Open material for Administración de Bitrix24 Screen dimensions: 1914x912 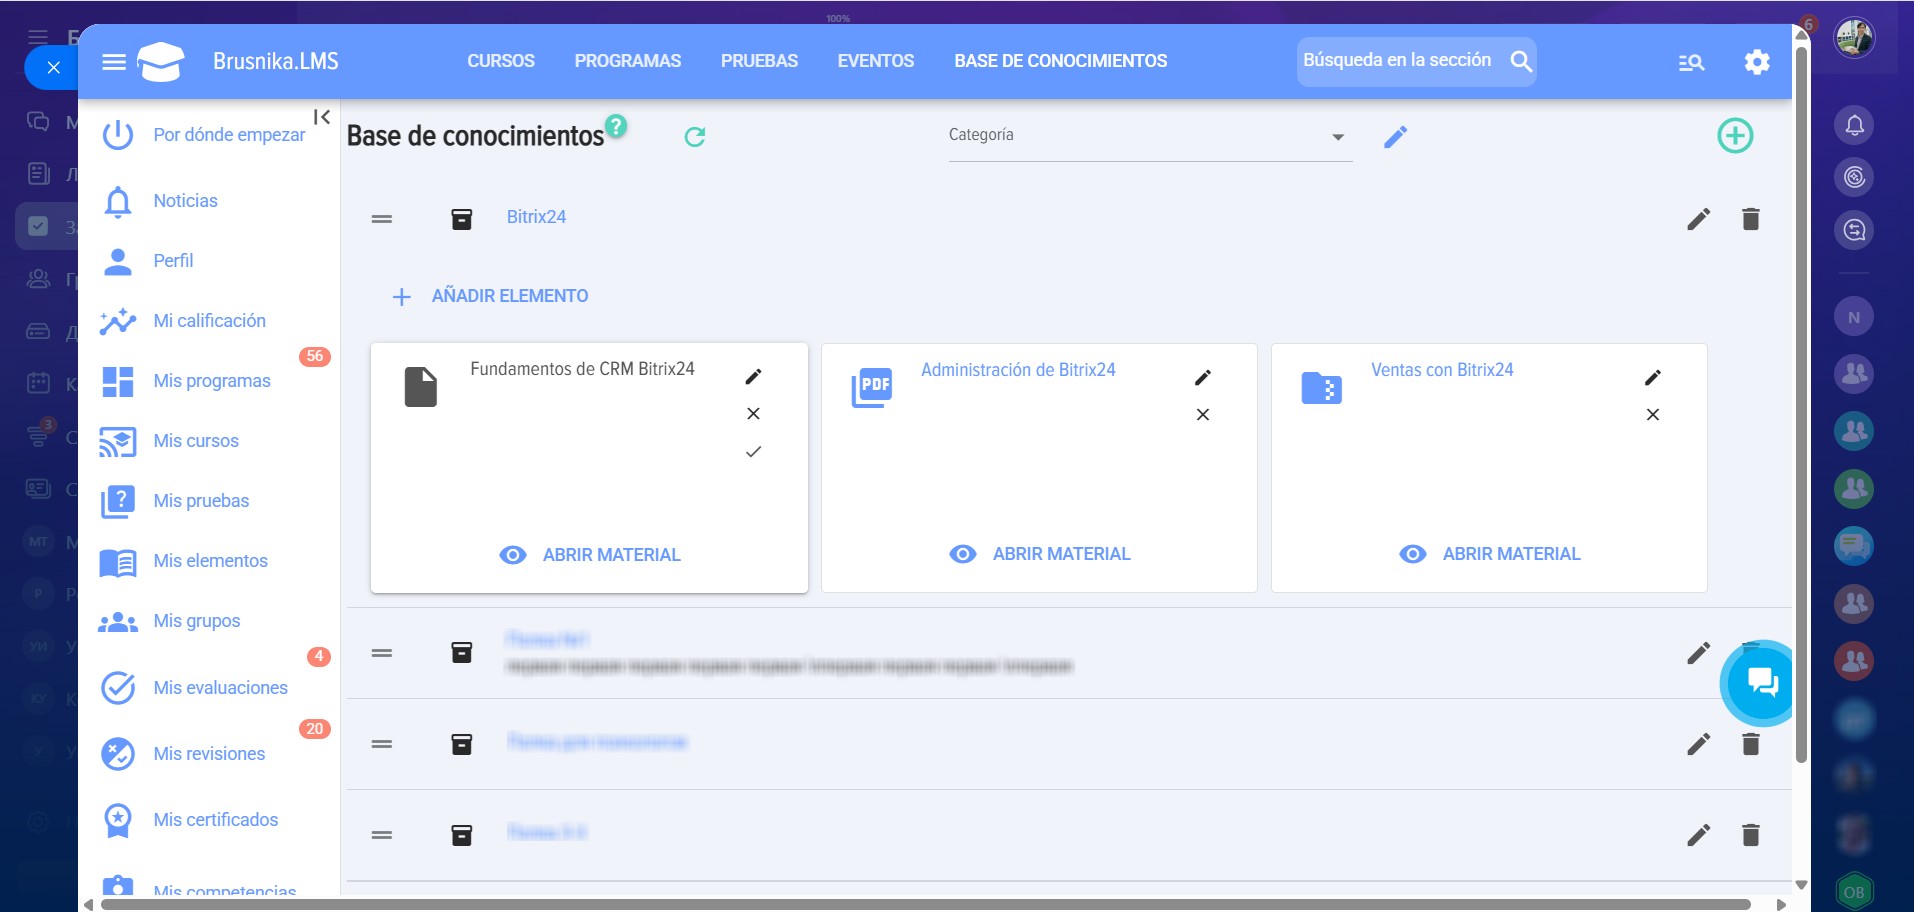tap(1040, 554)
